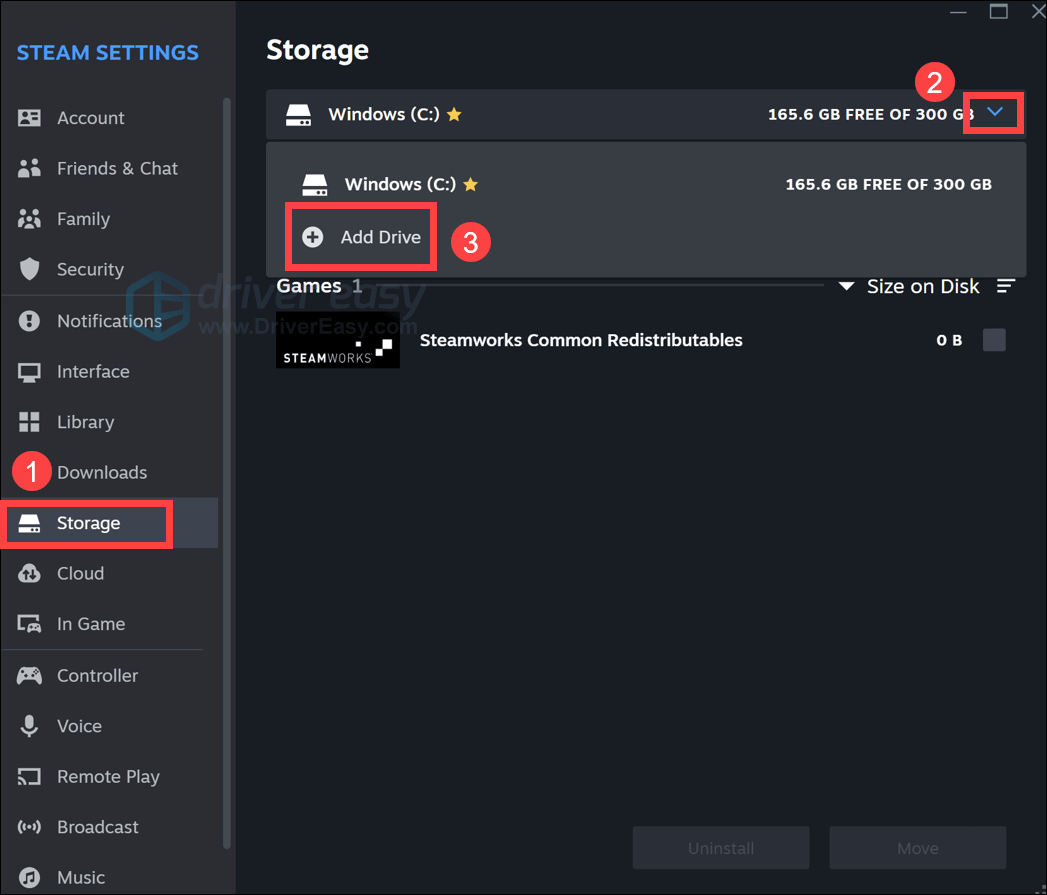The image size is (1047, 895).
Task: Click the sort order lines icon
Action: [1005, 287]
